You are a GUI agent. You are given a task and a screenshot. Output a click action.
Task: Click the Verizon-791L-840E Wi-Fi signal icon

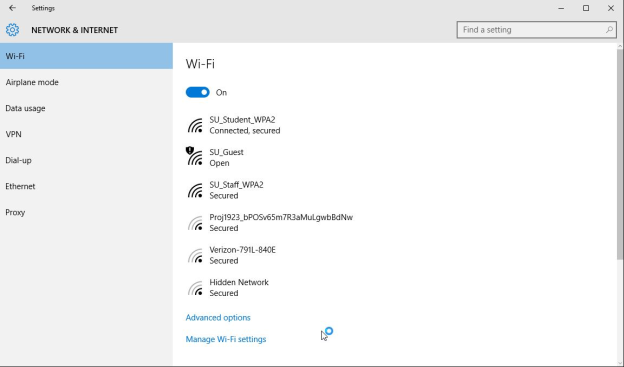coord(195,256)
